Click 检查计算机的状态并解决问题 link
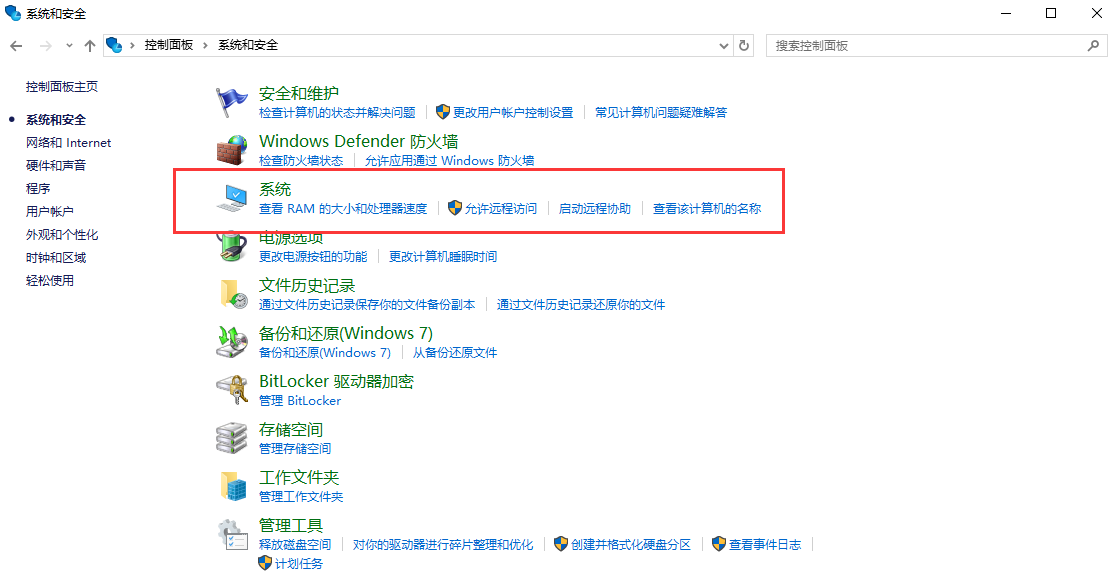1117x588 pixels. click(337, 113)
